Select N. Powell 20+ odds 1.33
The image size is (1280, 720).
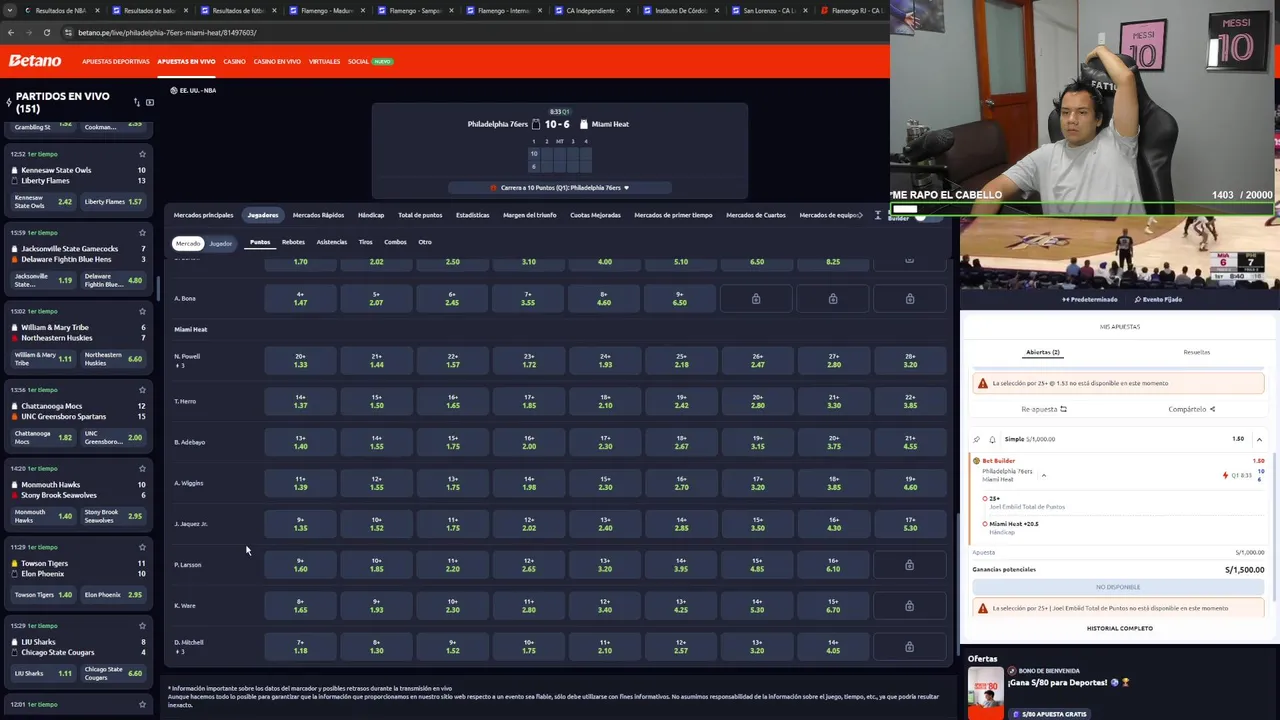click(x=300, y=360)
